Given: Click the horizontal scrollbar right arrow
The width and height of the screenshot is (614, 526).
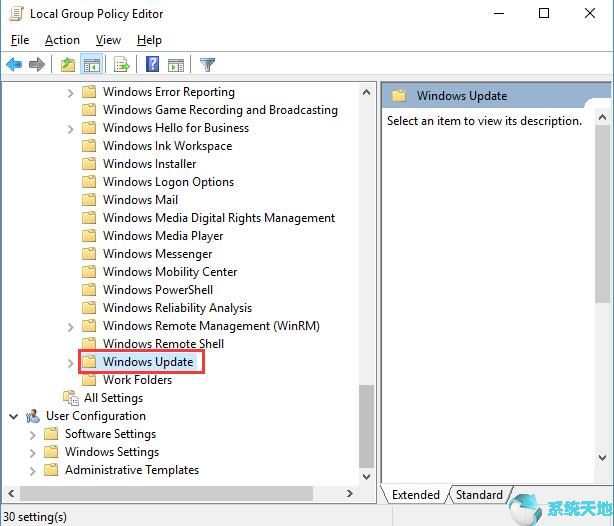Looking at the screenshot, I should click(x=350, y=493).
